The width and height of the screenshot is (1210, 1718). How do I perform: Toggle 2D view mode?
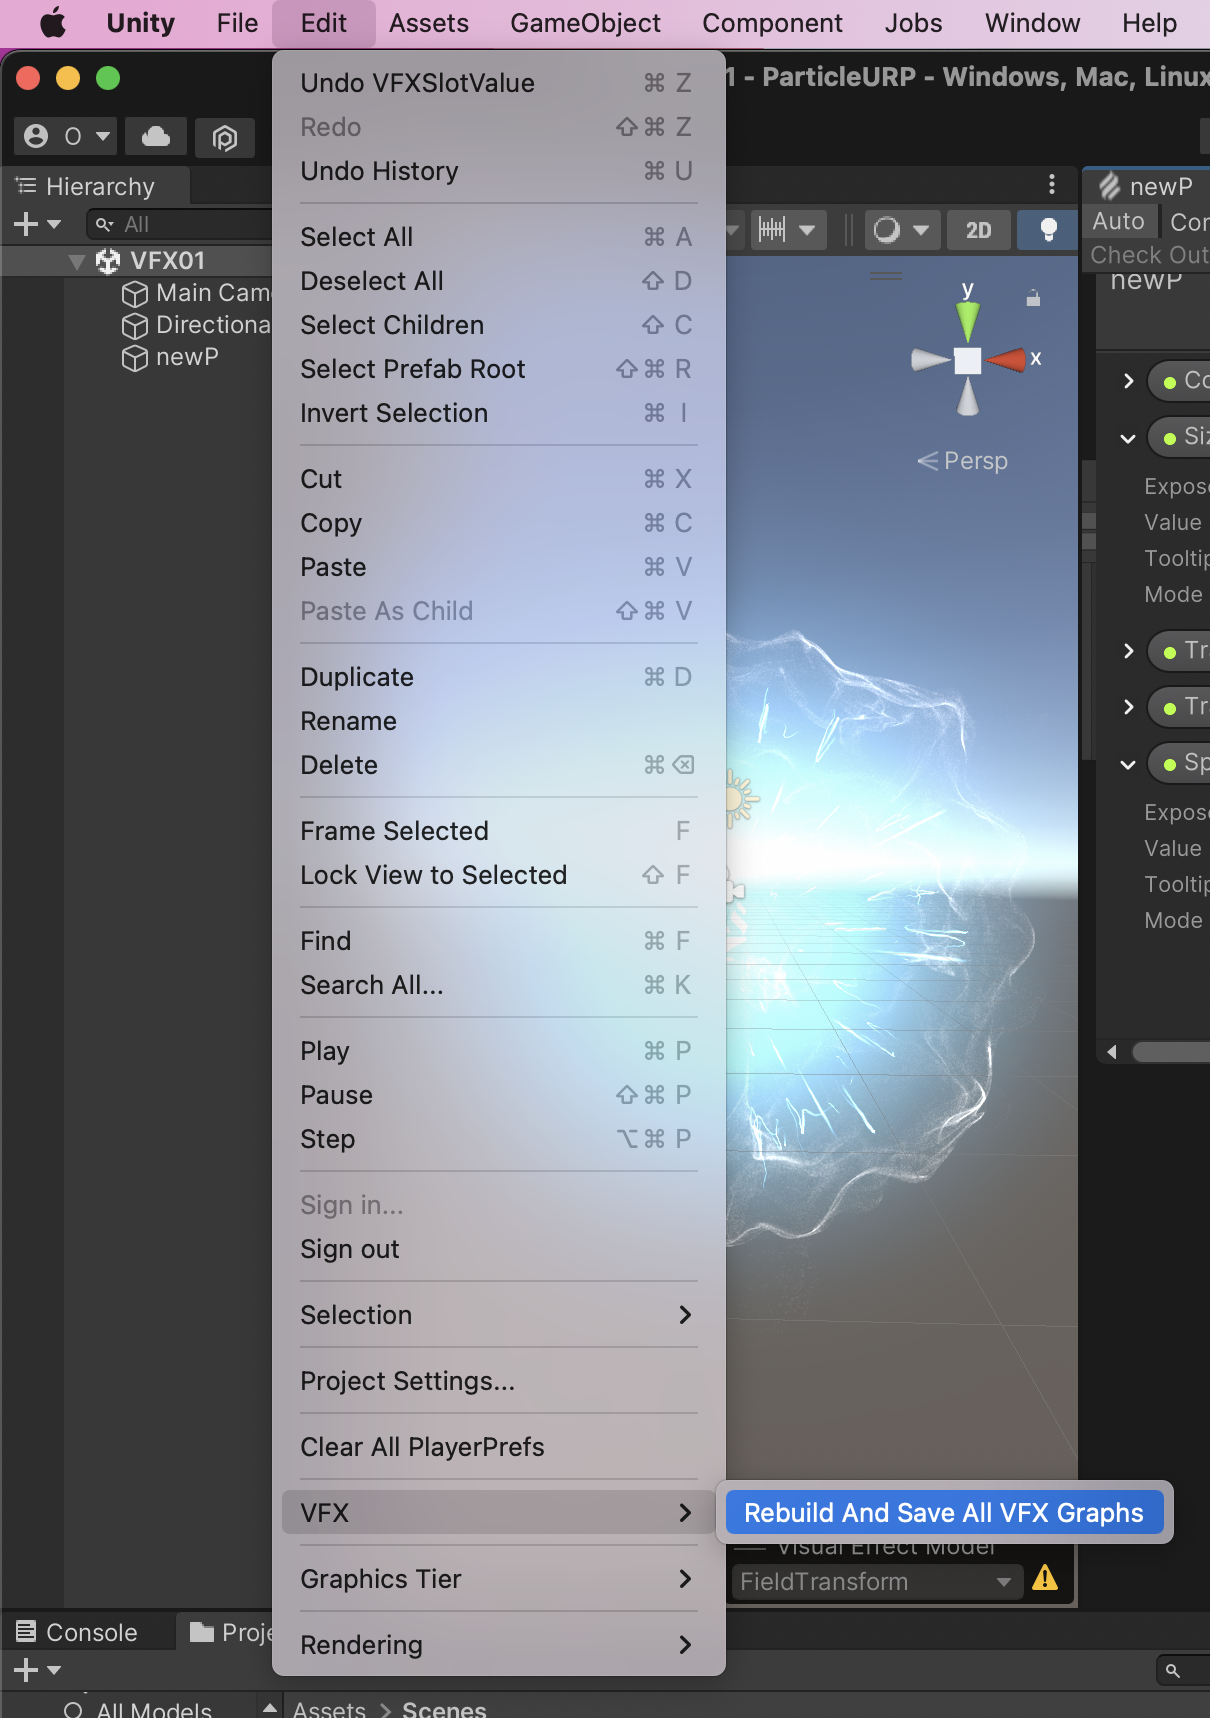(978, 230)
